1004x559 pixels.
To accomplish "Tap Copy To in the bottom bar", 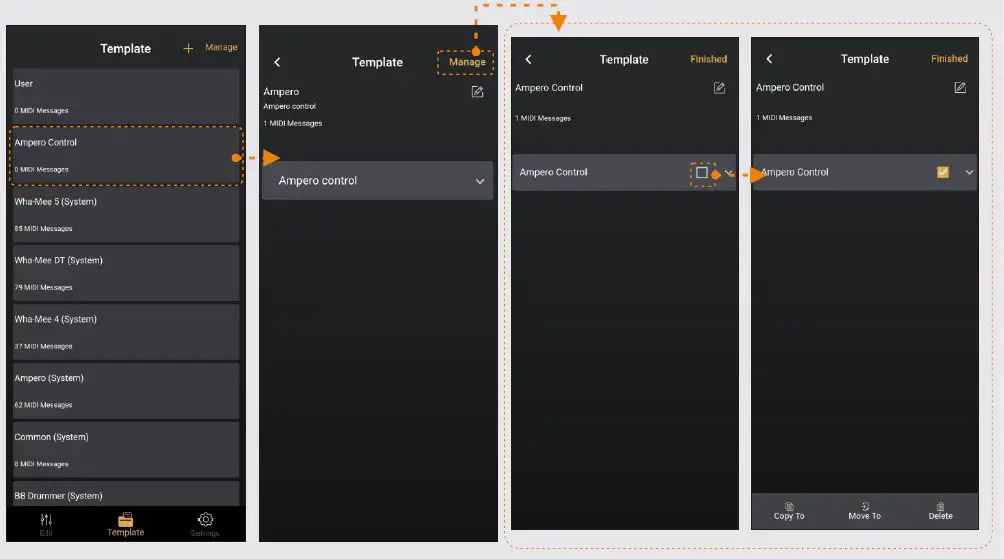I will click(x=789, y=511).
